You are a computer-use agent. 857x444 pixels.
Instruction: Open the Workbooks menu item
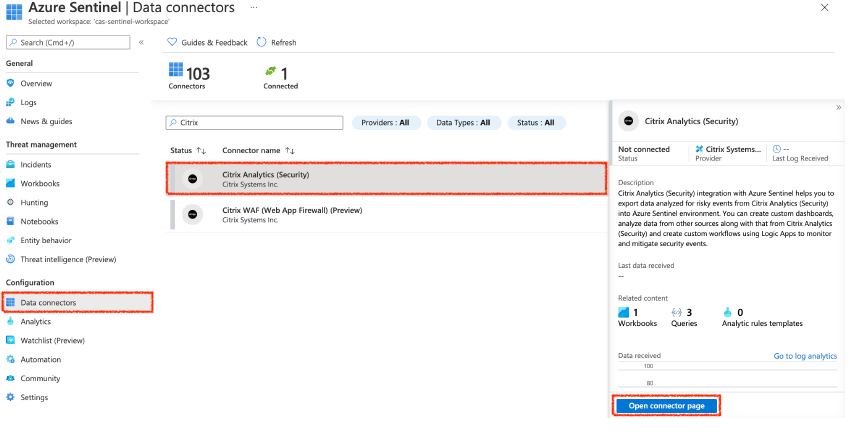click(40, 184)
